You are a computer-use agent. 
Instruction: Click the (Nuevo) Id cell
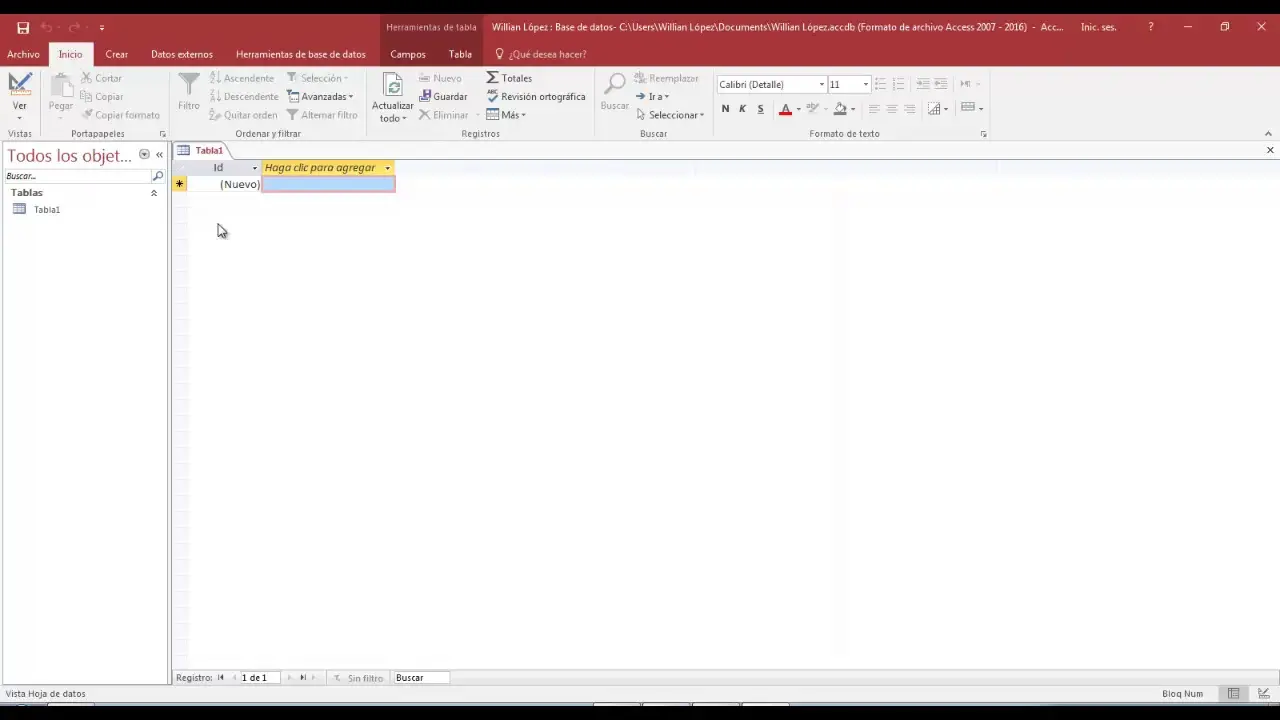[225, 184]
